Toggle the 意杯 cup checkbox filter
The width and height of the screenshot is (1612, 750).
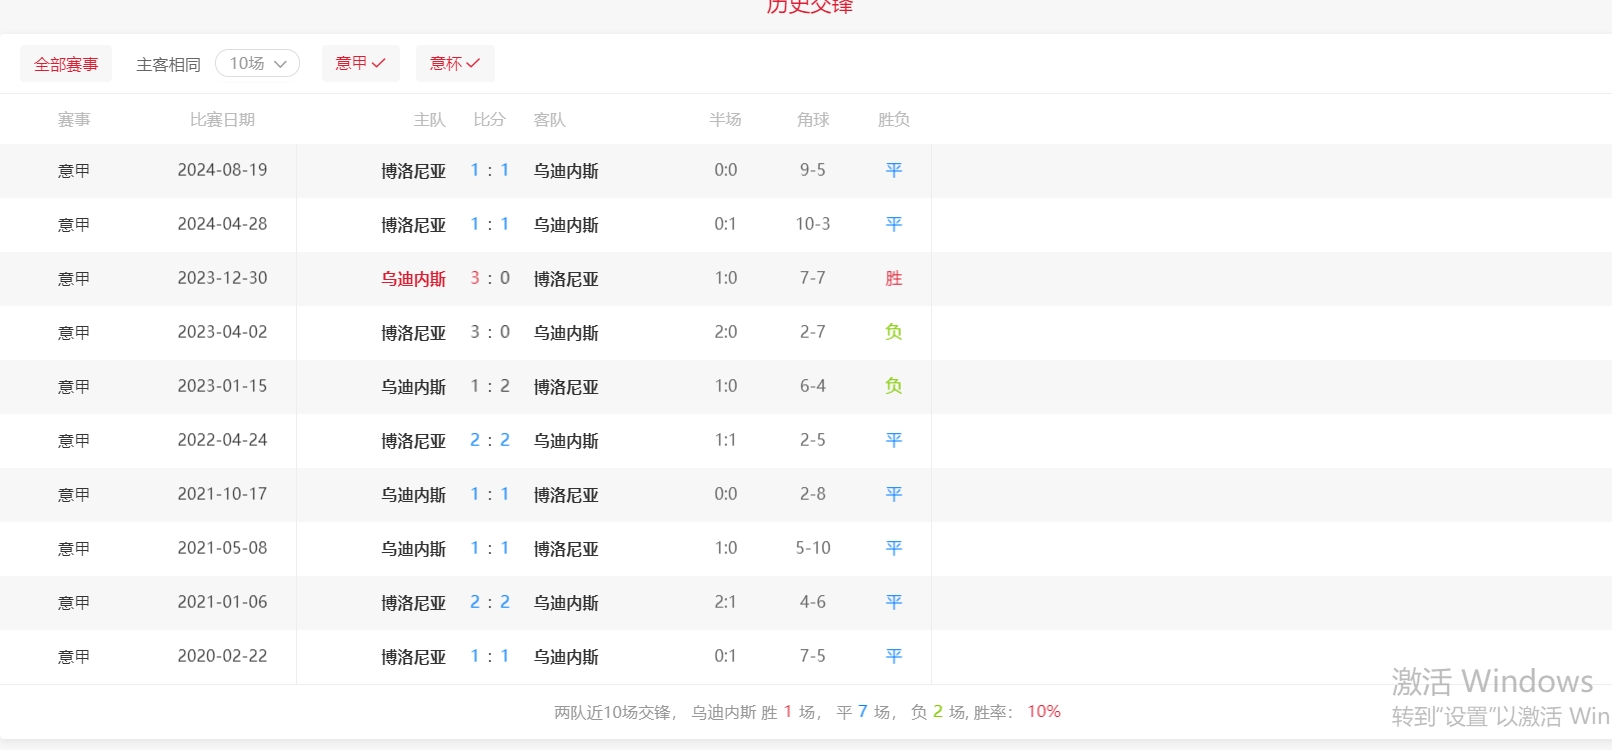click(x=455, y=63)
